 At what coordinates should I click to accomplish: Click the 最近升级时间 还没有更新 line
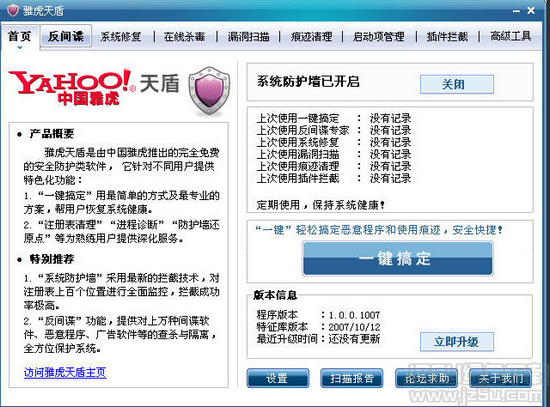pos(318,339)
